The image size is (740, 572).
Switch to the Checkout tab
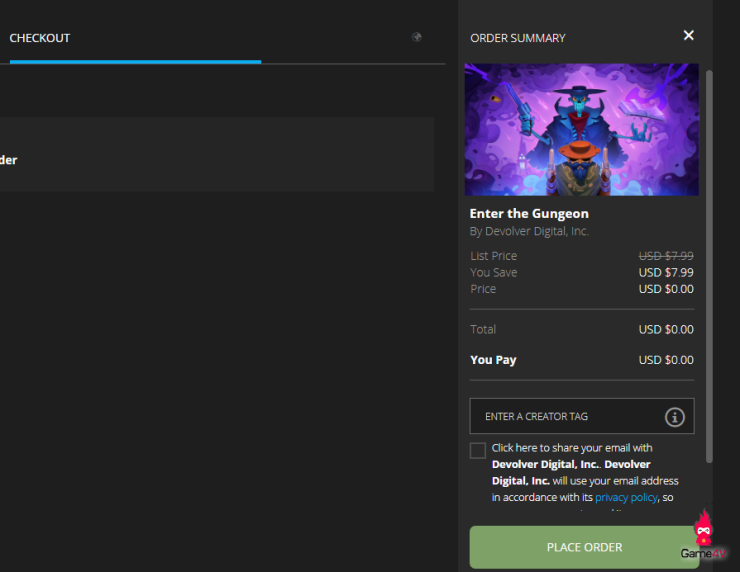[40, 38]
